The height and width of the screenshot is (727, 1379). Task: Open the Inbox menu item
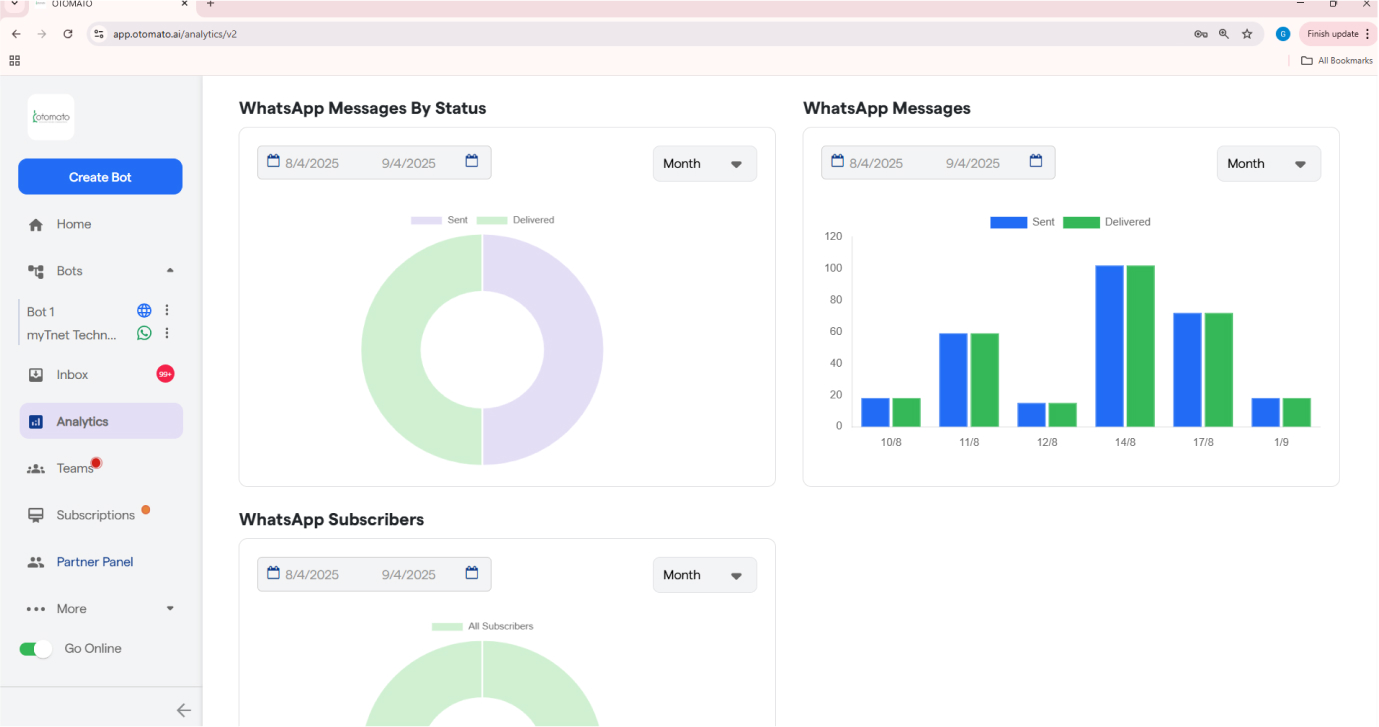[73, 375]
